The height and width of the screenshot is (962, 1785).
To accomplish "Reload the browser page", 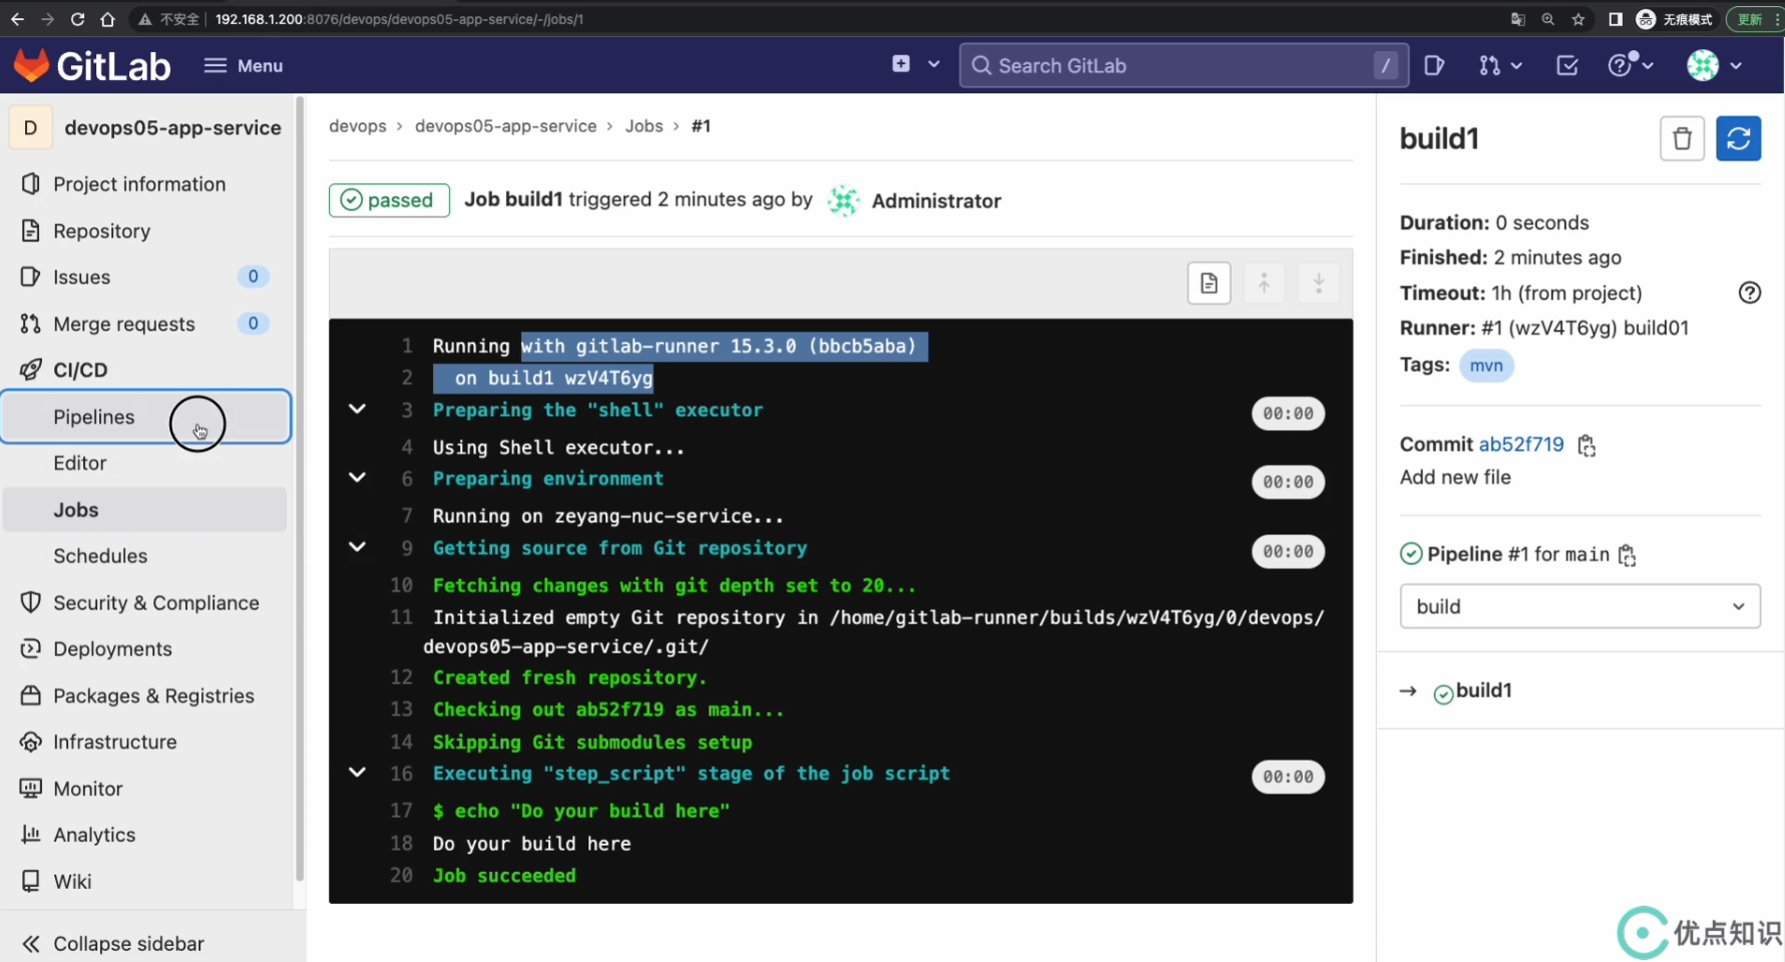I will coord(77,19).
